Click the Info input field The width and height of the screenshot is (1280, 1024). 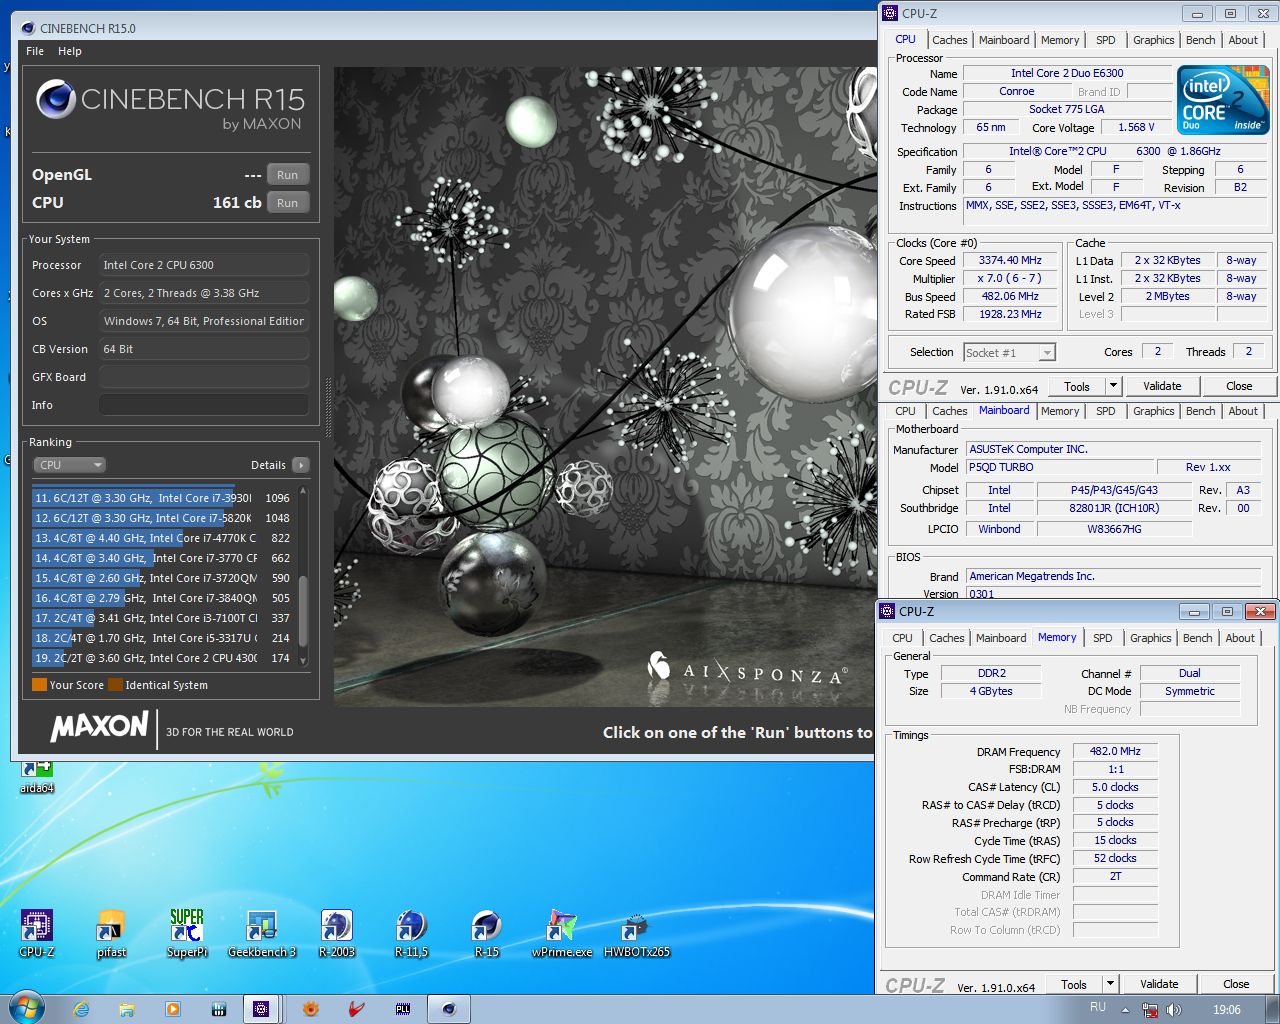[x=204, y=405]
